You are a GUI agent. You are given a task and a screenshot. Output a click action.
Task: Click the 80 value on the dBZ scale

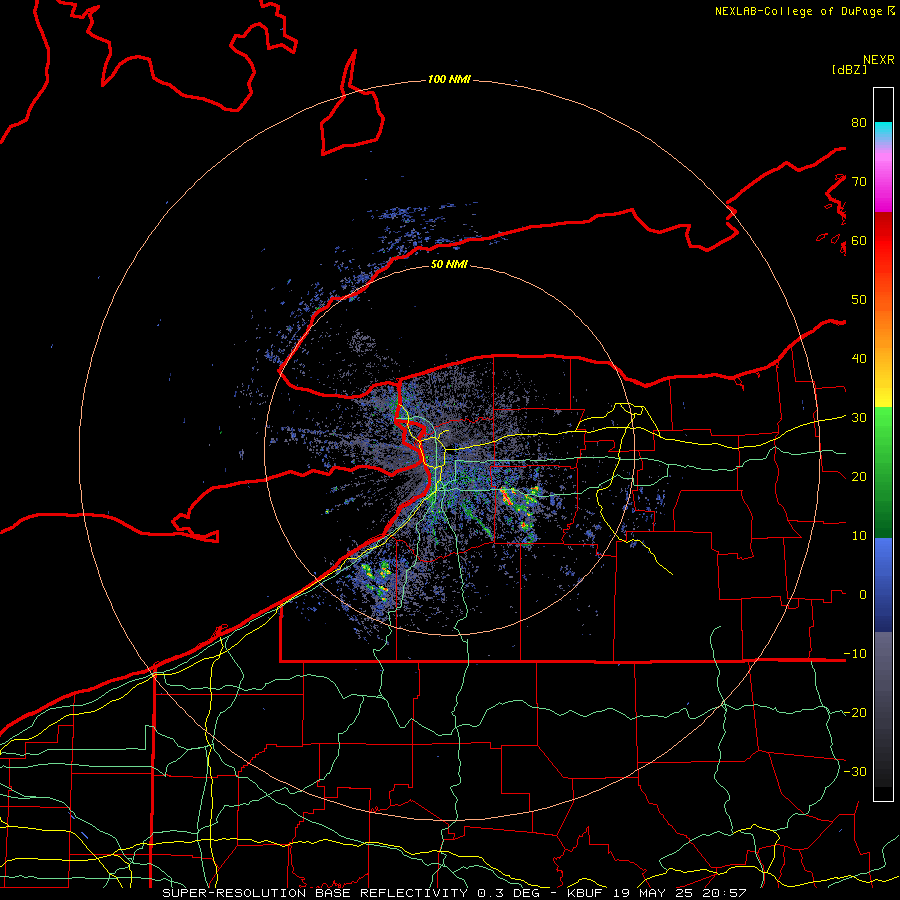point(859,122)
